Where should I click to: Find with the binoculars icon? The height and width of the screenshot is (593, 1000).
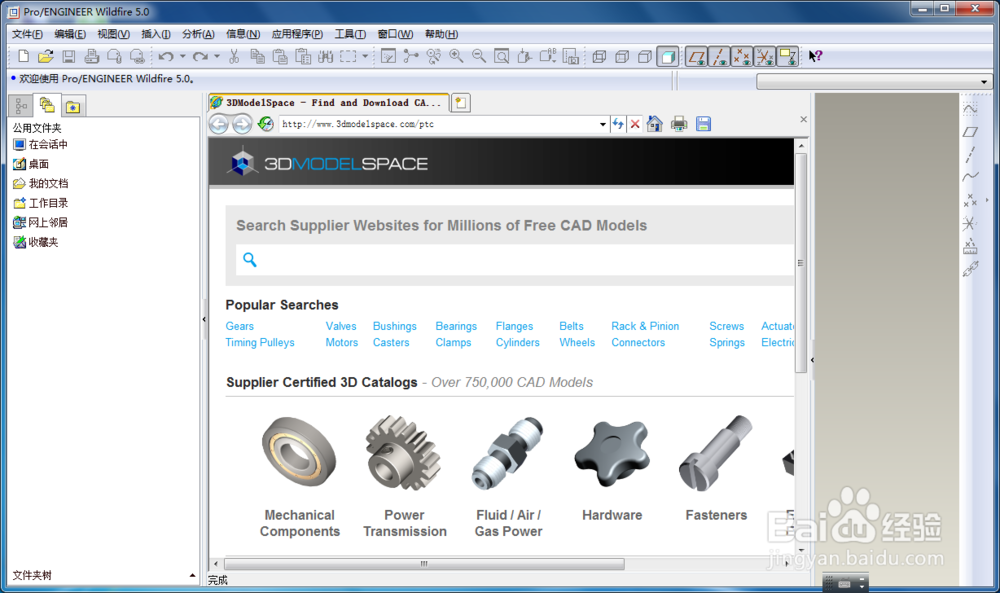click(x=326, y=57)
